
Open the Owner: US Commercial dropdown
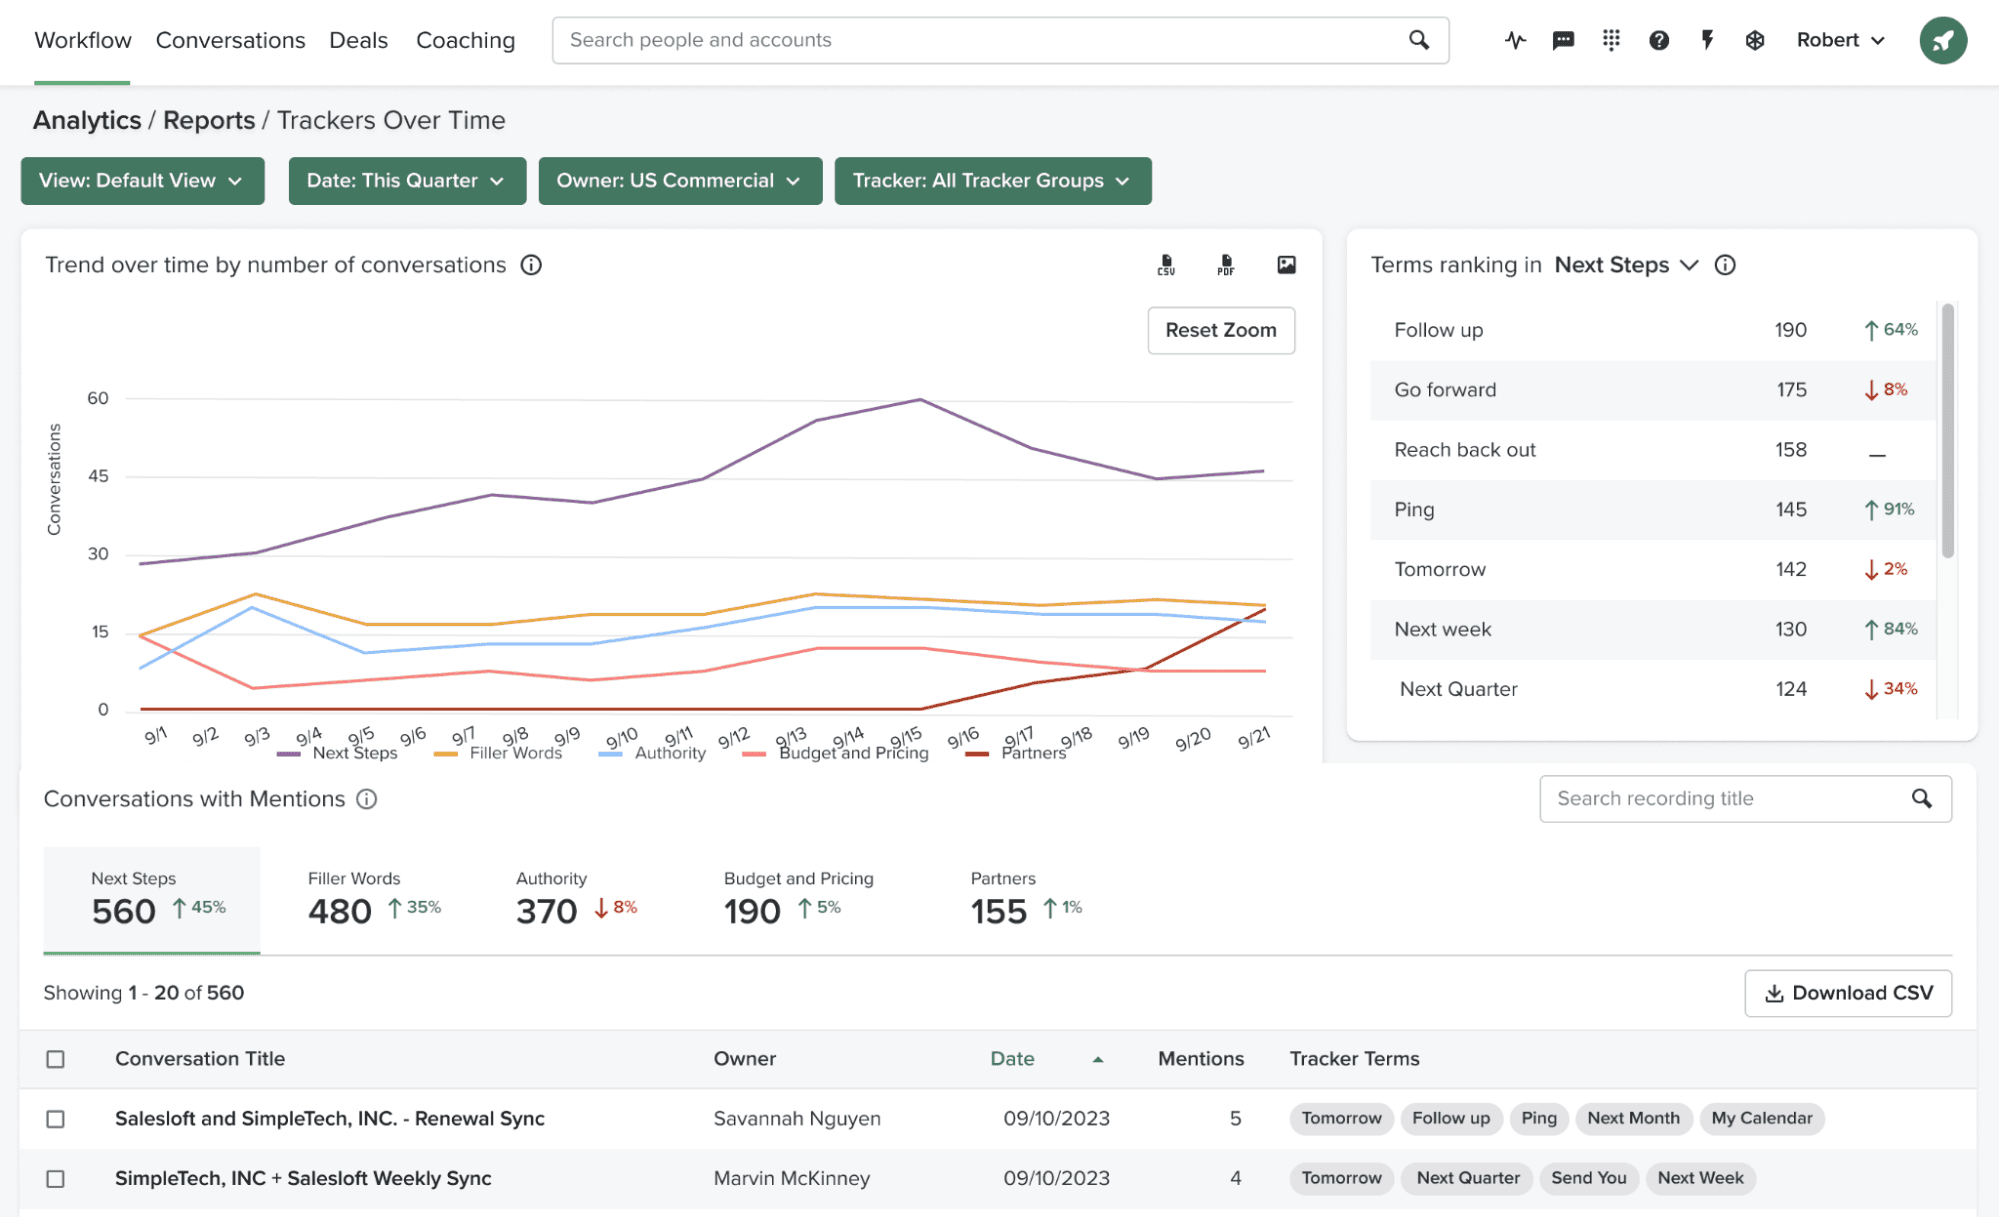click(680, 181)
